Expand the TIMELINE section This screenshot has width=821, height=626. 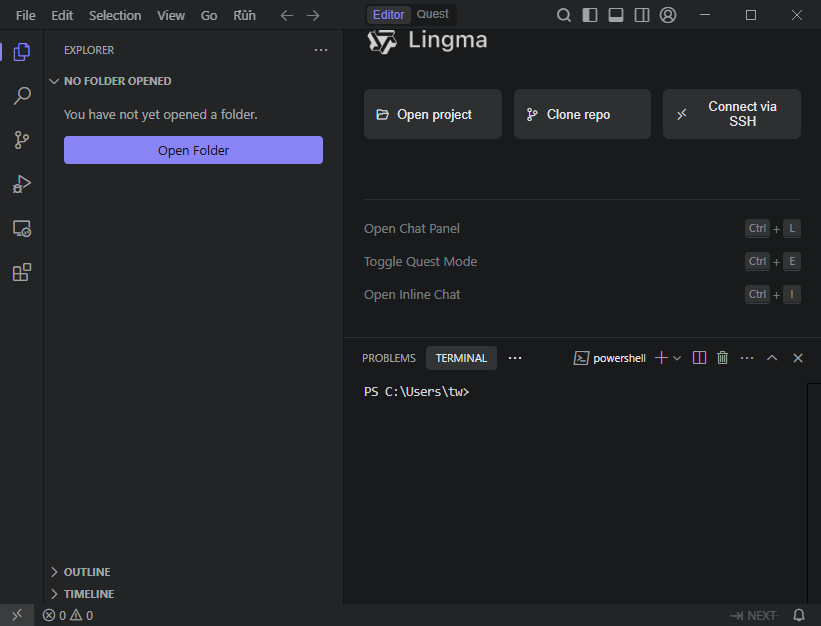193,594
